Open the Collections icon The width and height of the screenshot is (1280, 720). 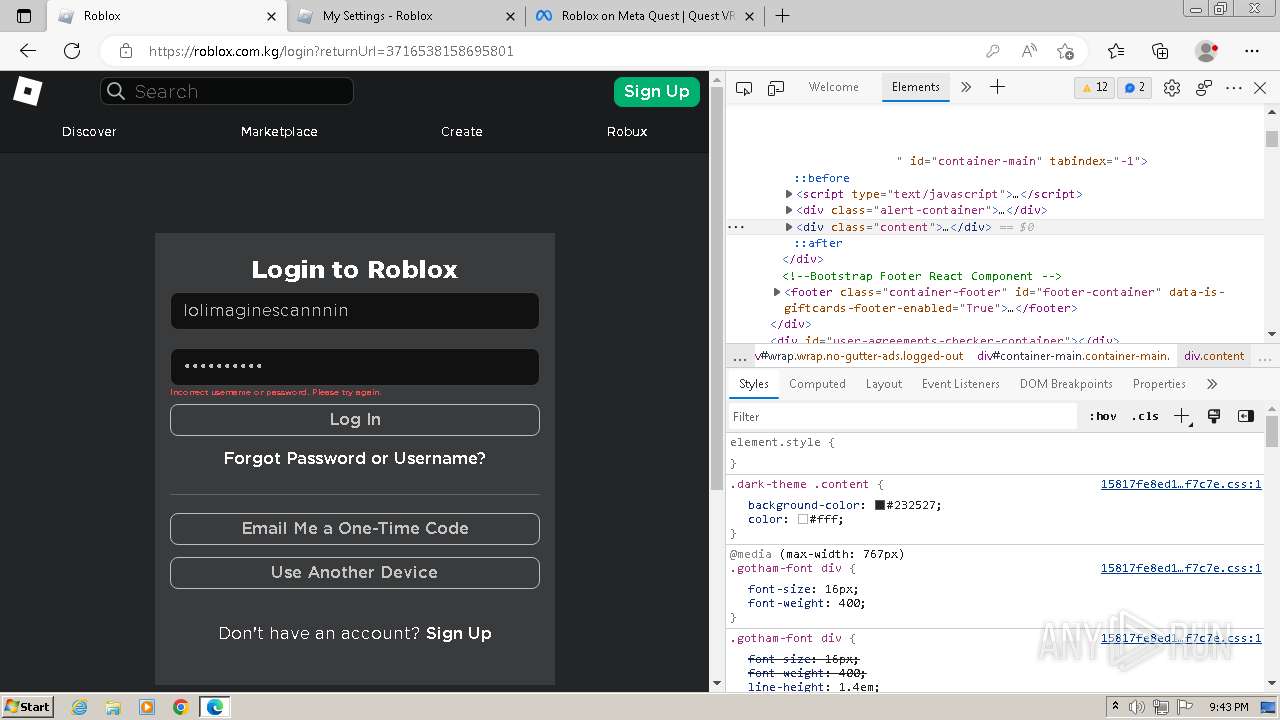click(1160, 51)
